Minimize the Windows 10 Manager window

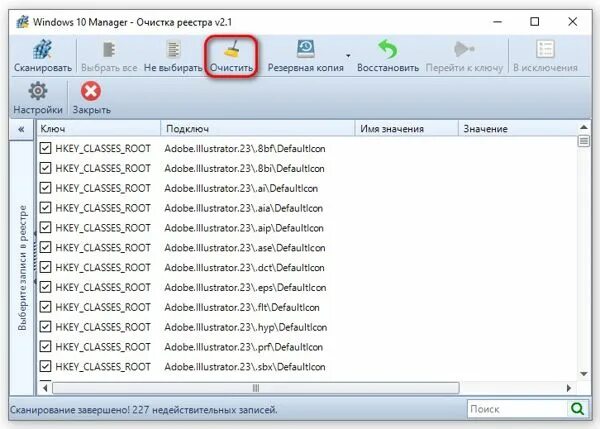point(497,22)
